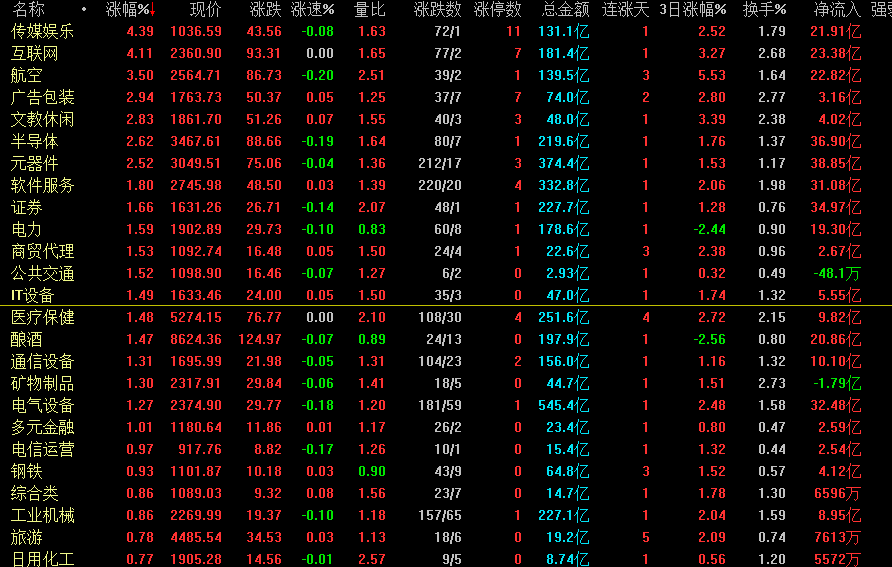Sort by the 换手% column header
Viewport: 892px width, 567px height.
tap(765, 9)
